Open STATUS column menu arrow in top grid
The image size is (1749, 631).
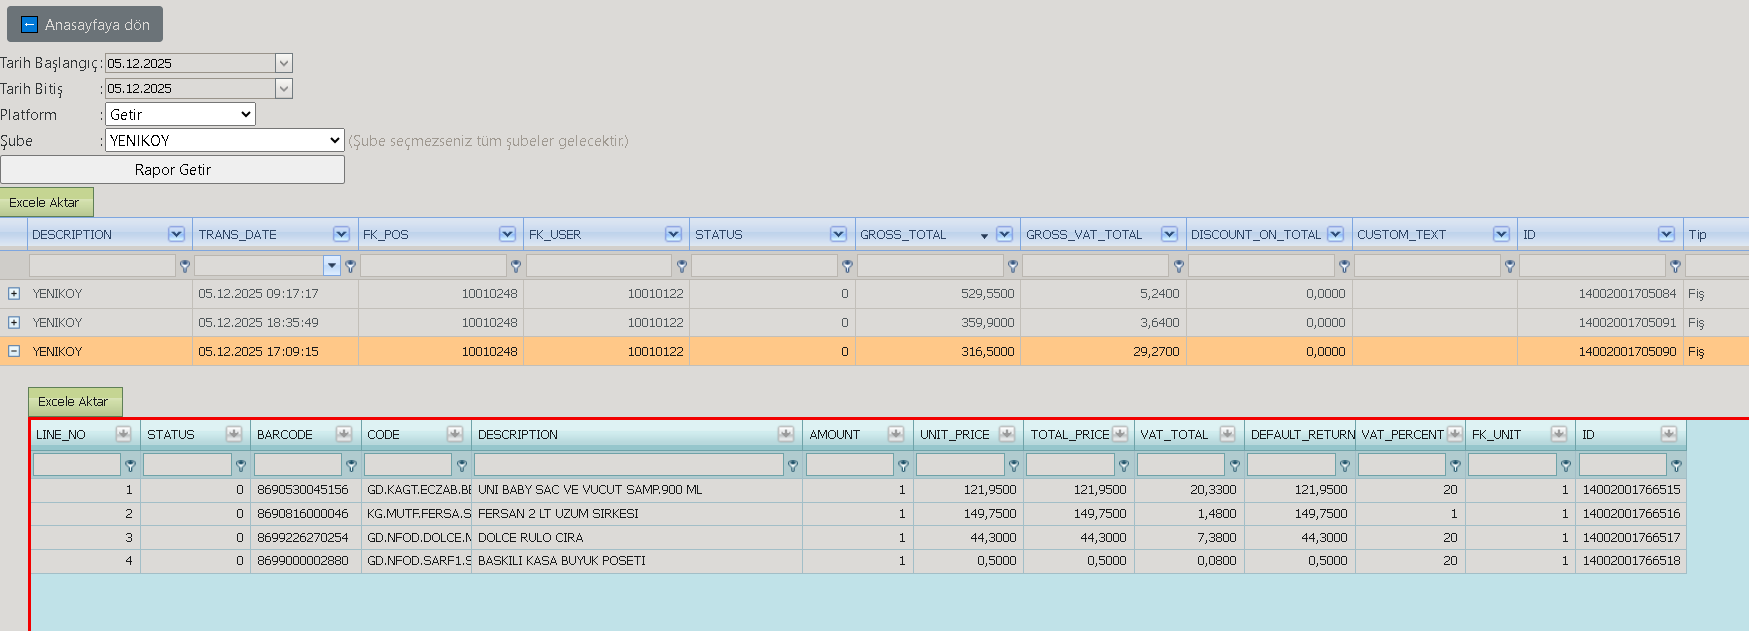click(x=838, y=234)
